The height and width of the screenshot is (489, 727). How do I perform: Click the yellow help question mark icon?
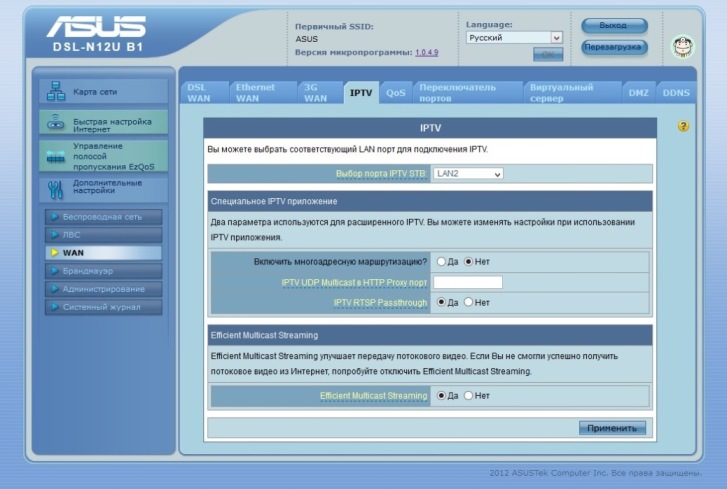pos(683,127)
